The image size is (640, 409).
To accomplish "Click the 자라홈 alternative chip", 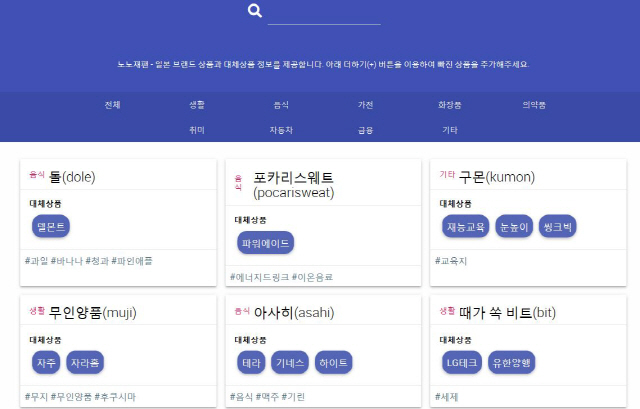I will 85,362.
